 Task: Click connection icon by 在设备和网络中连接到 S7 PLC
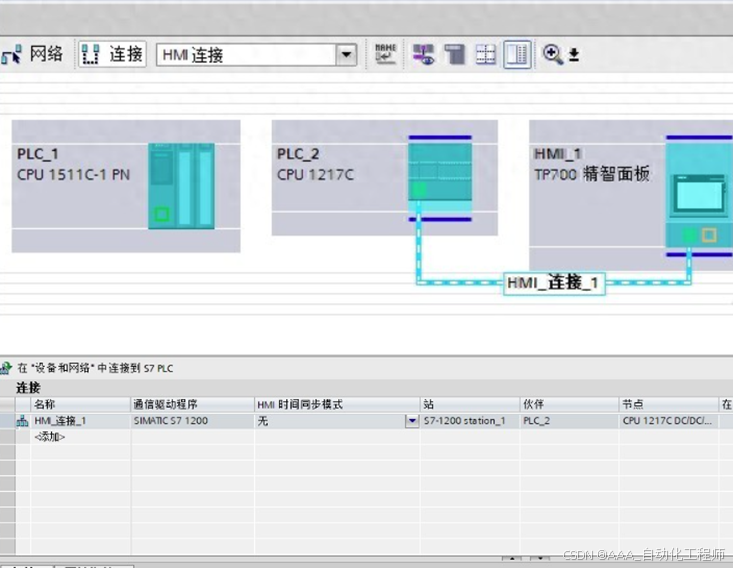pyautogui.click(x=6, y=368)
